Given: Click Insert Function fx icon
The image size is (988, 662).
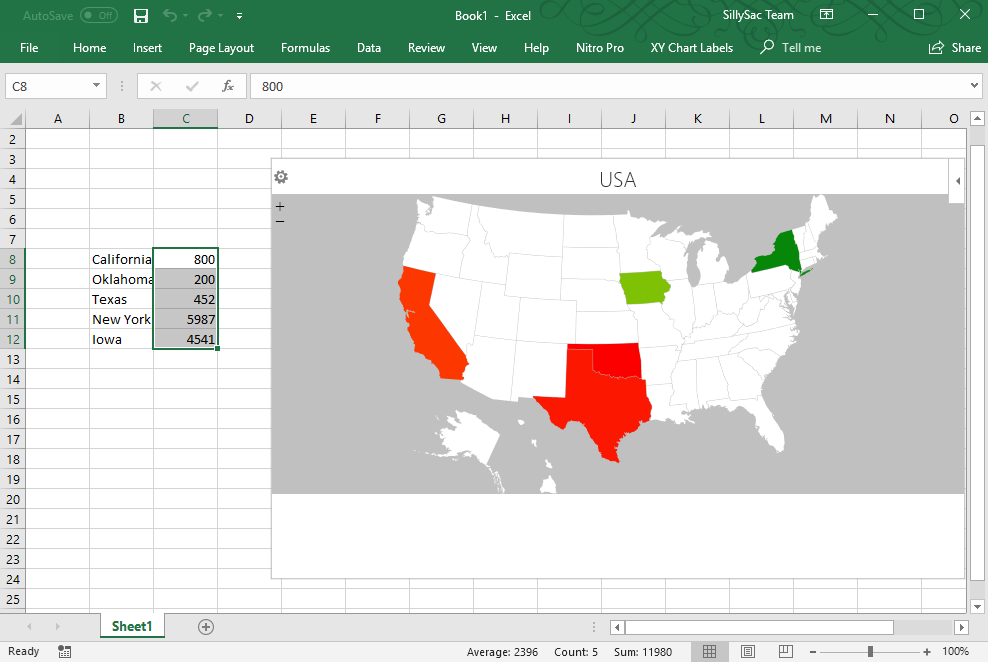Looking at the screenshot, I should click(227, 86).
